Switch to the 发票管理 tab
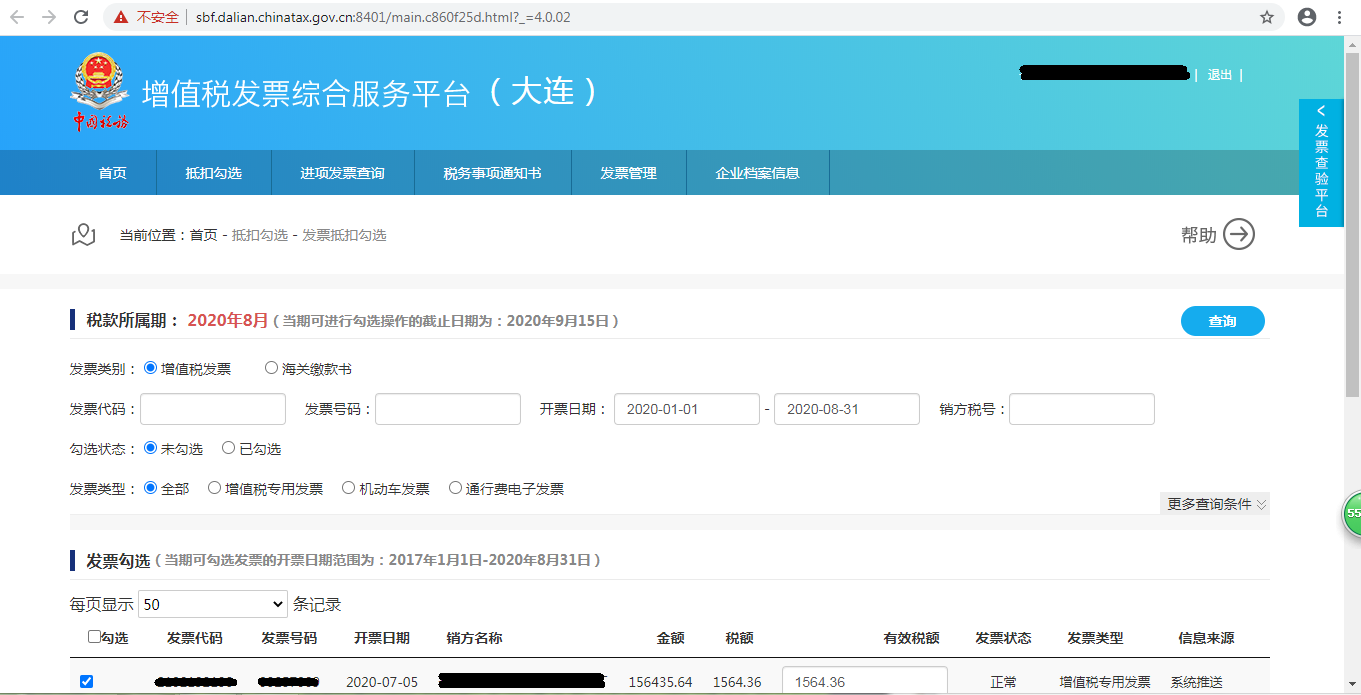1361x695 pixels. [628, 172]
